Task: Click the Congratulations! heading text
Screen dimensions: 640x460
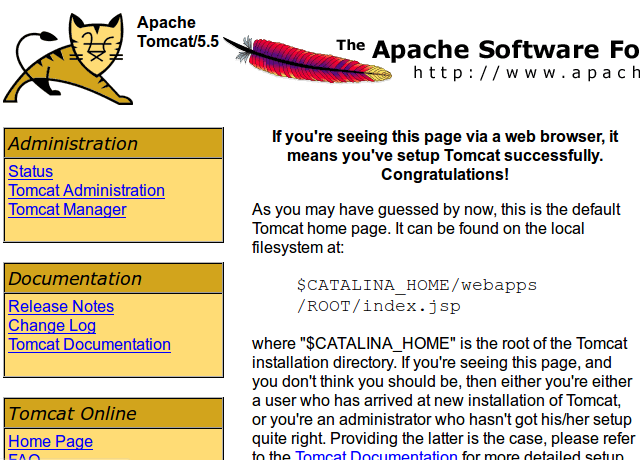Action: (x=445, y=174)
